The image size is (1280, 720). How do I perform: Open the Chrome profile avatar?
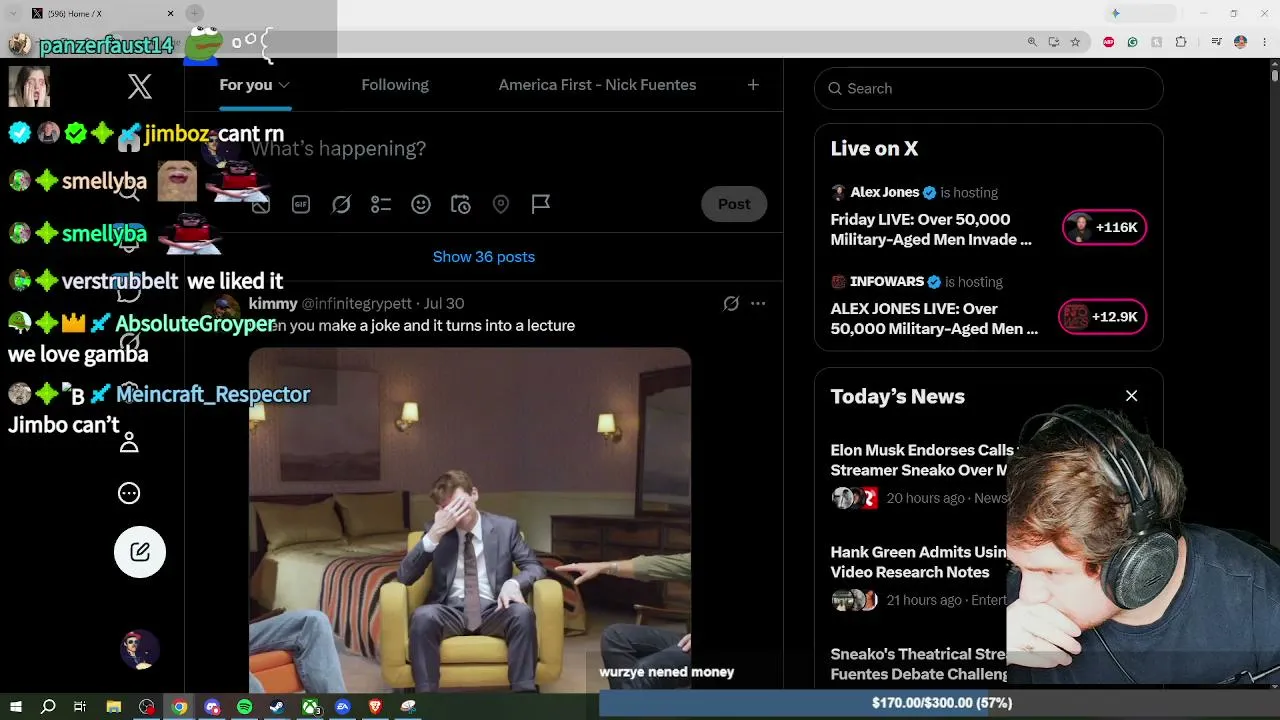coord(1241,42)
